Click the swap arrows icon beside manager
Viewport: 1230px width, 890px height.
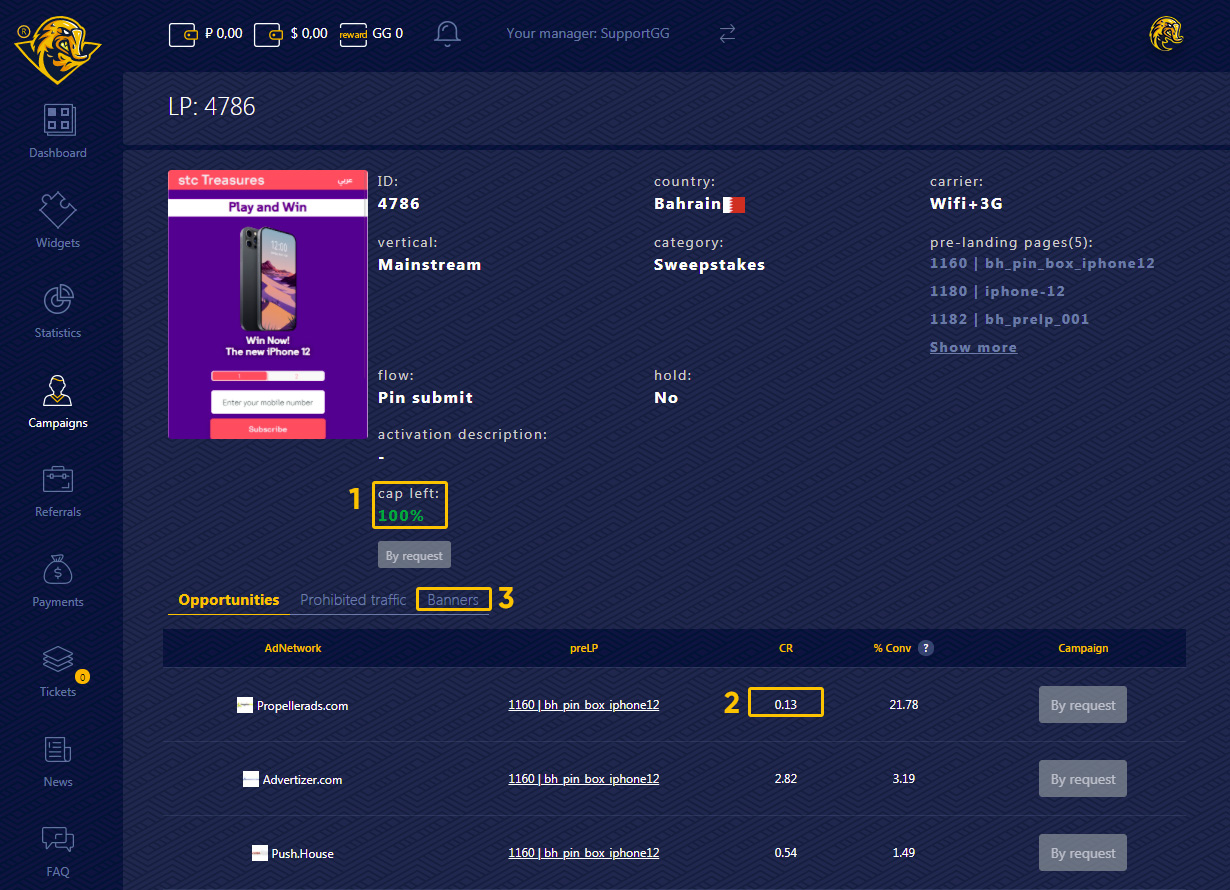[727, 34]
